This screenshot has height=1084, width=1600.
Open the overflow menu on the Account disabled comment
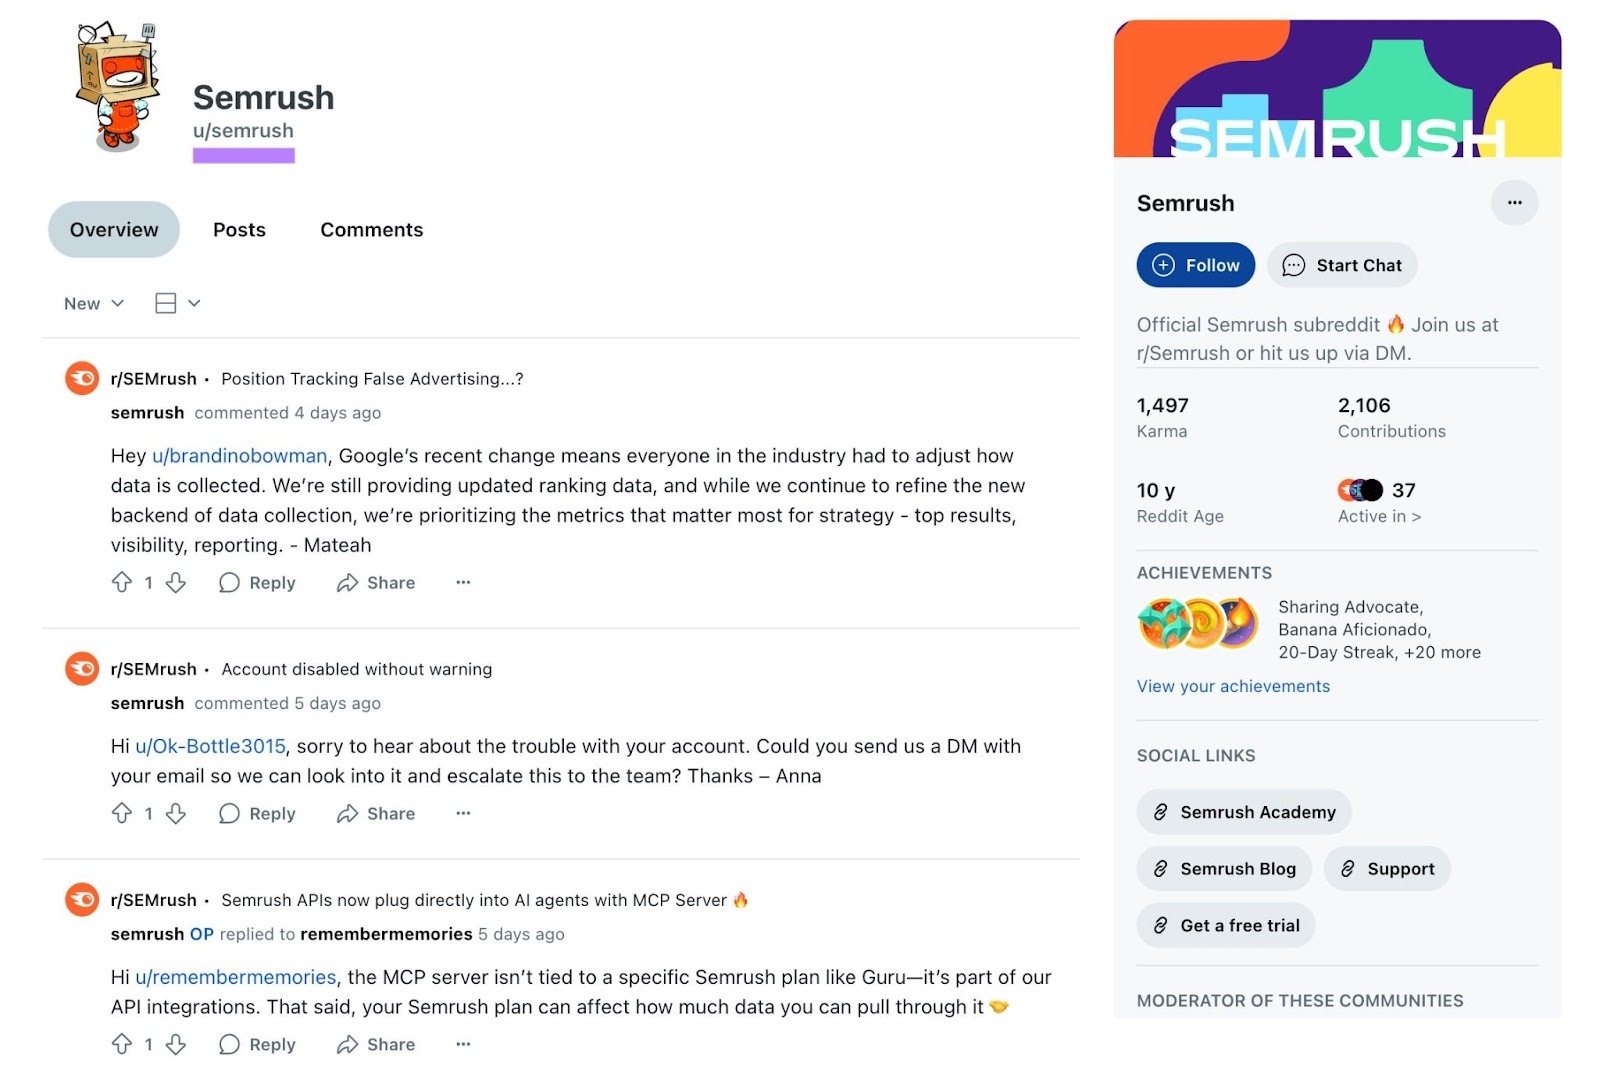(x=462, y=813)
